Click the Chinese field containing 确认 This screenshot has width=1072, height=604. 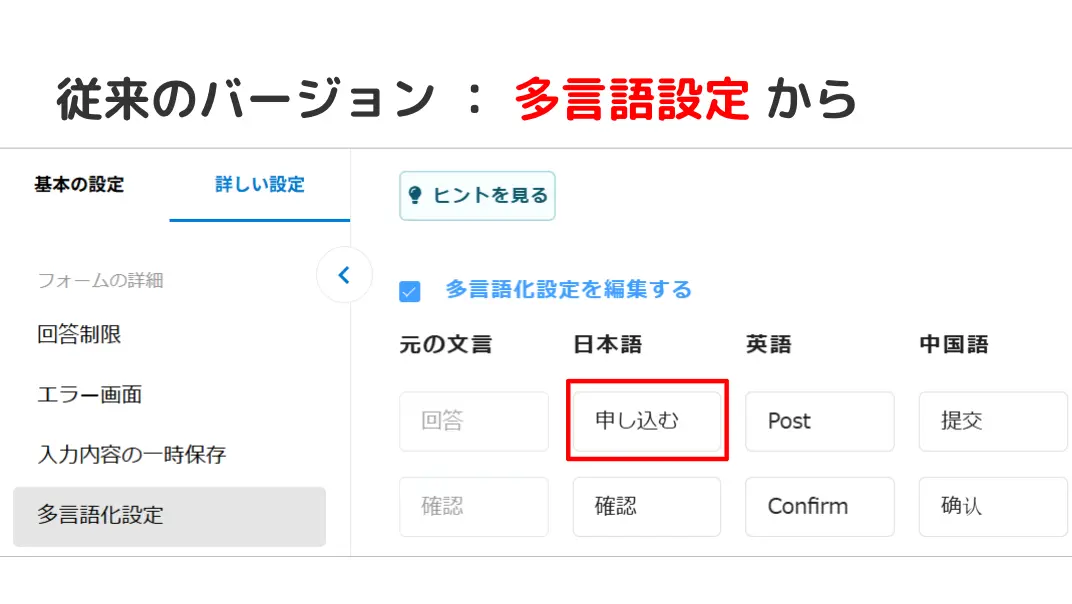coord(993,507)
